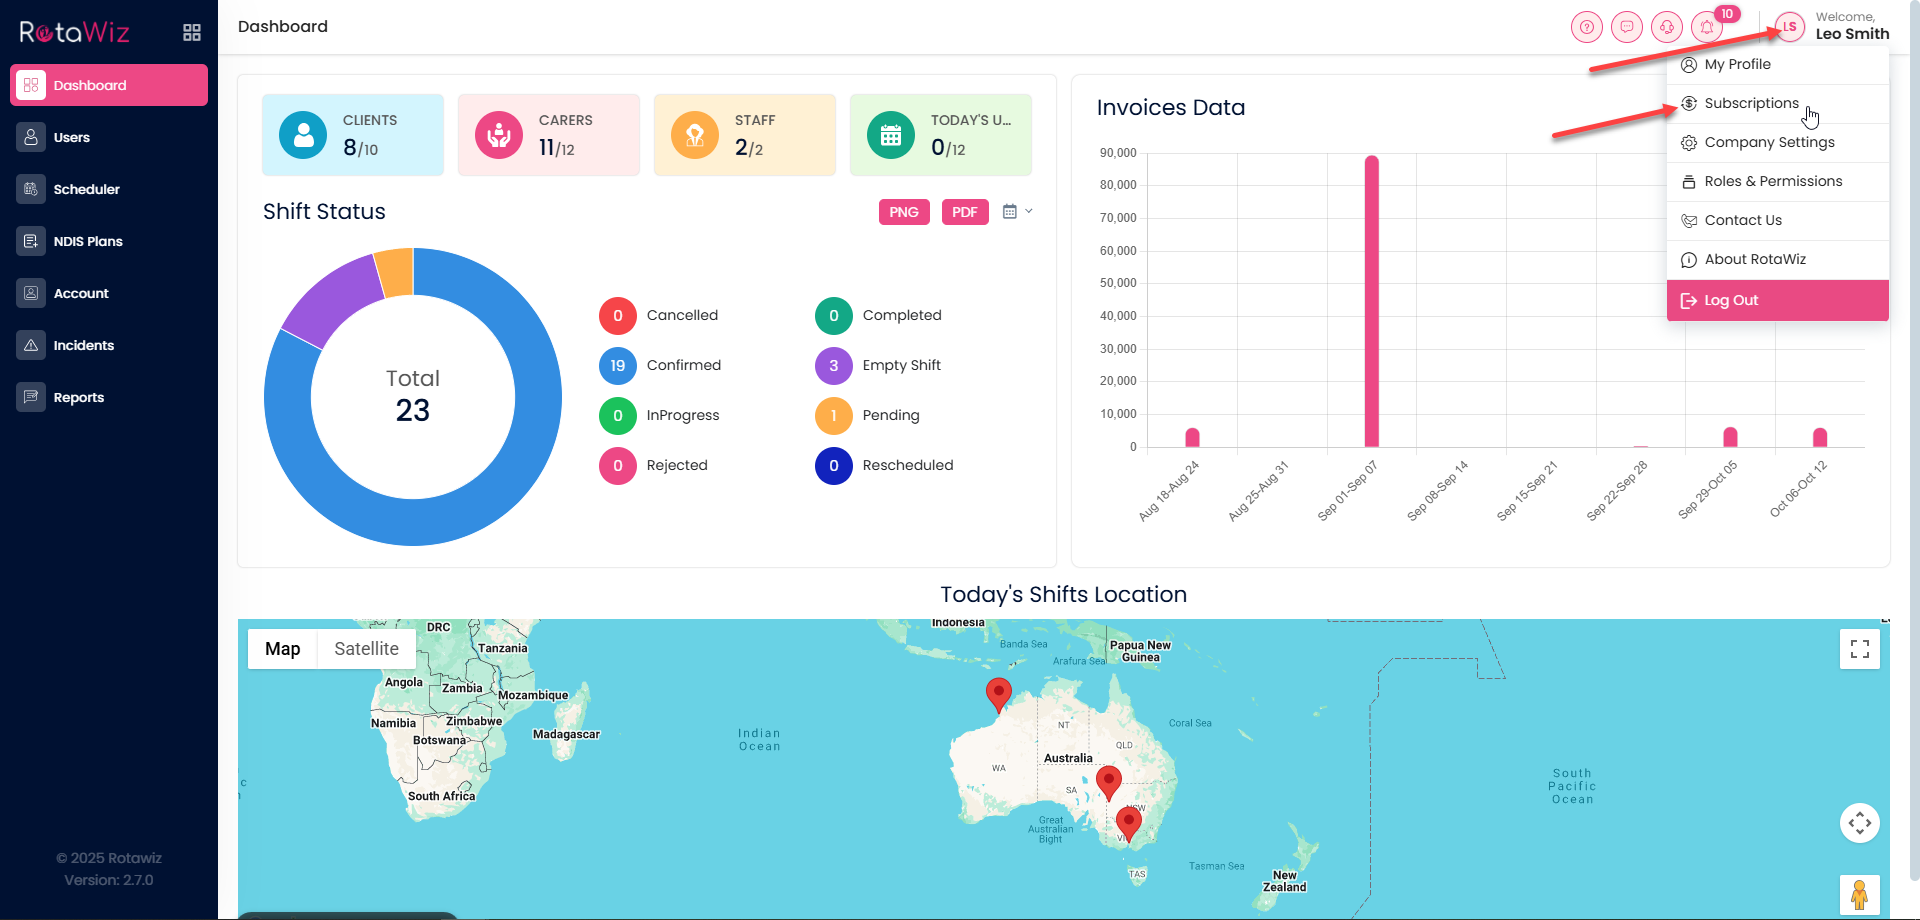Go to Incidents in sidebar

[x=83, y=345]
